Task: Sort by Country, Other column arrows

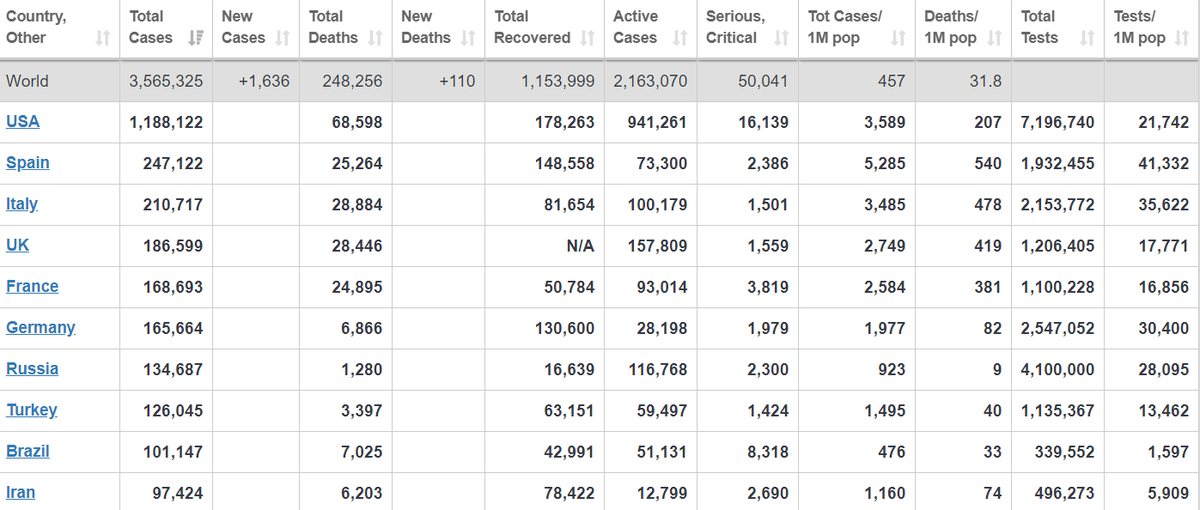Action: [101, 38]
